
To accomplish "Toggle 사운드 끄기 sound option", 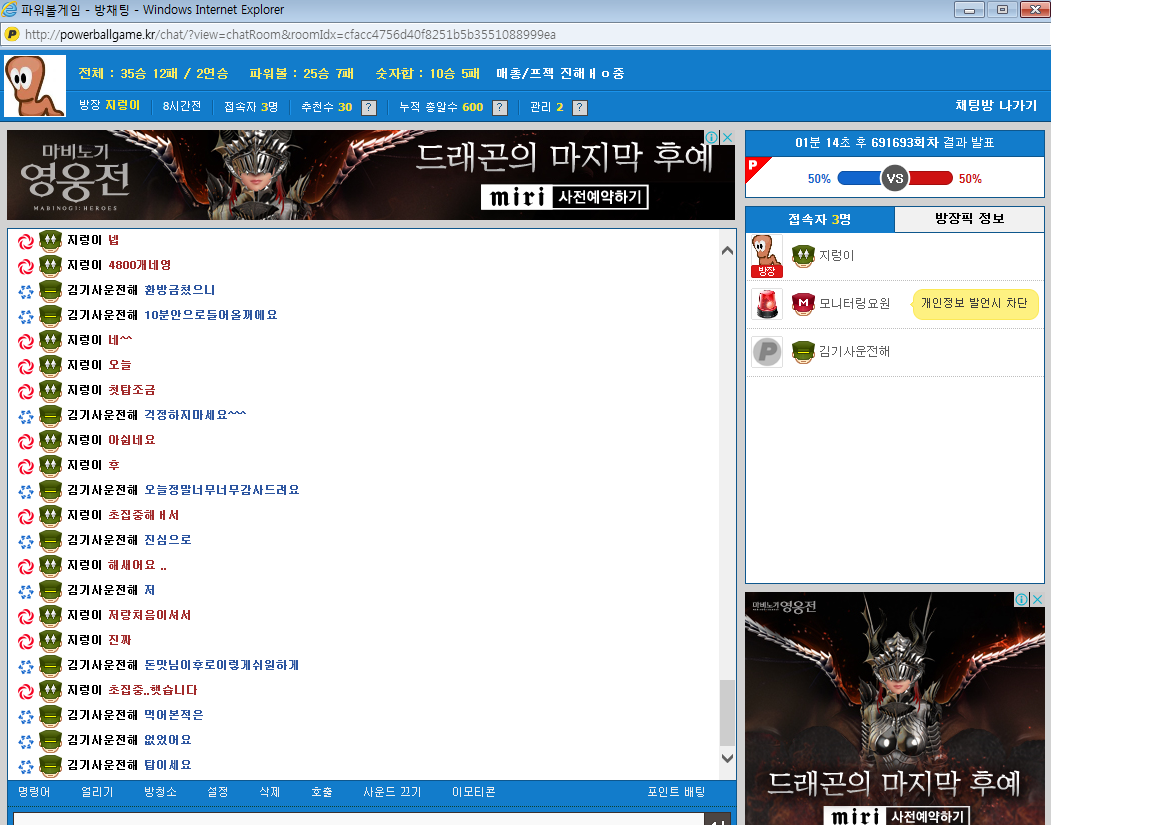I will click(x=392, y=792).
